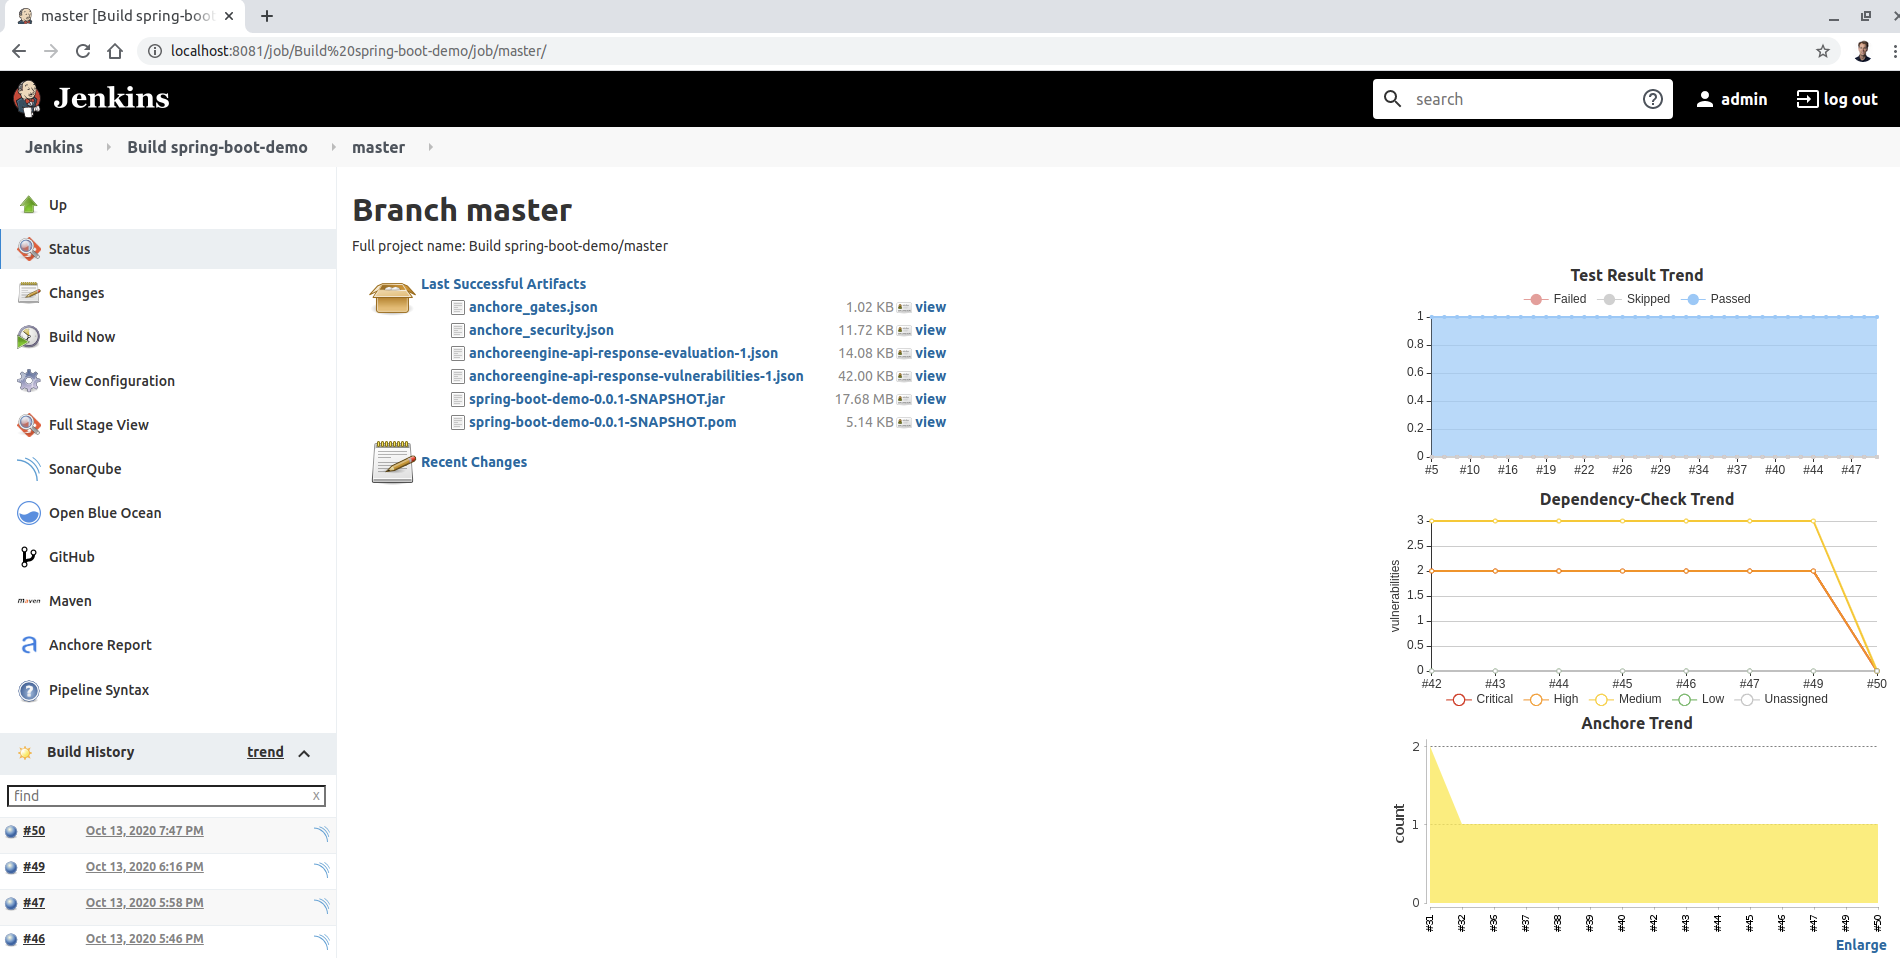
Task: View the anchore_gates.json artifact
Action: click(931, 307)
